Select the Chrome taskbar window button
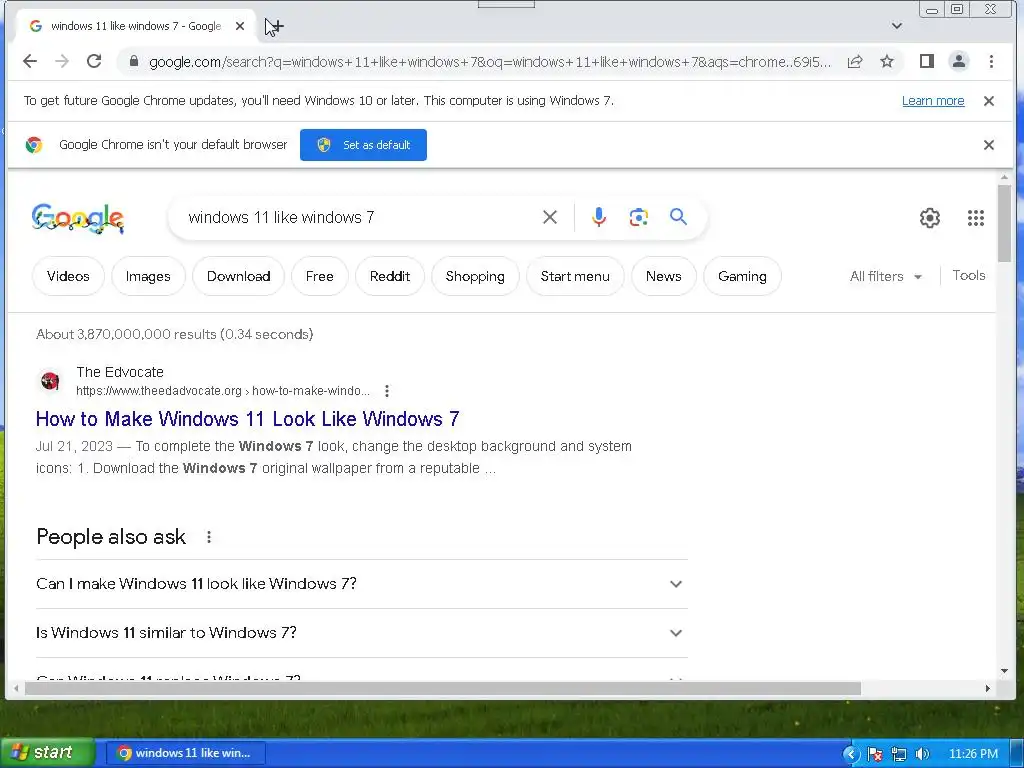This screenshot has width=1024, height=768. [186, 753]
